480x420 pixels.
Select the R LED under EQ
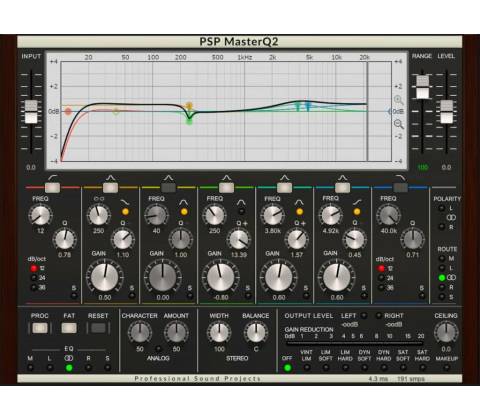point(88,368)
